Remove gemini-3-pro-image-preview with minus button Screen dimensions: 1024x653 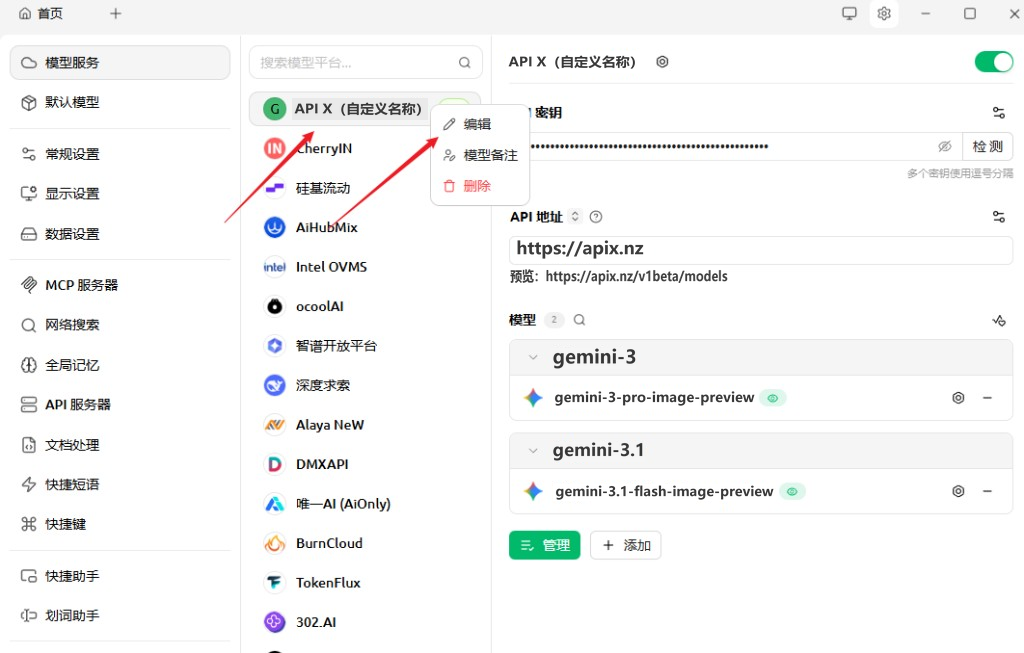(987, 398)
